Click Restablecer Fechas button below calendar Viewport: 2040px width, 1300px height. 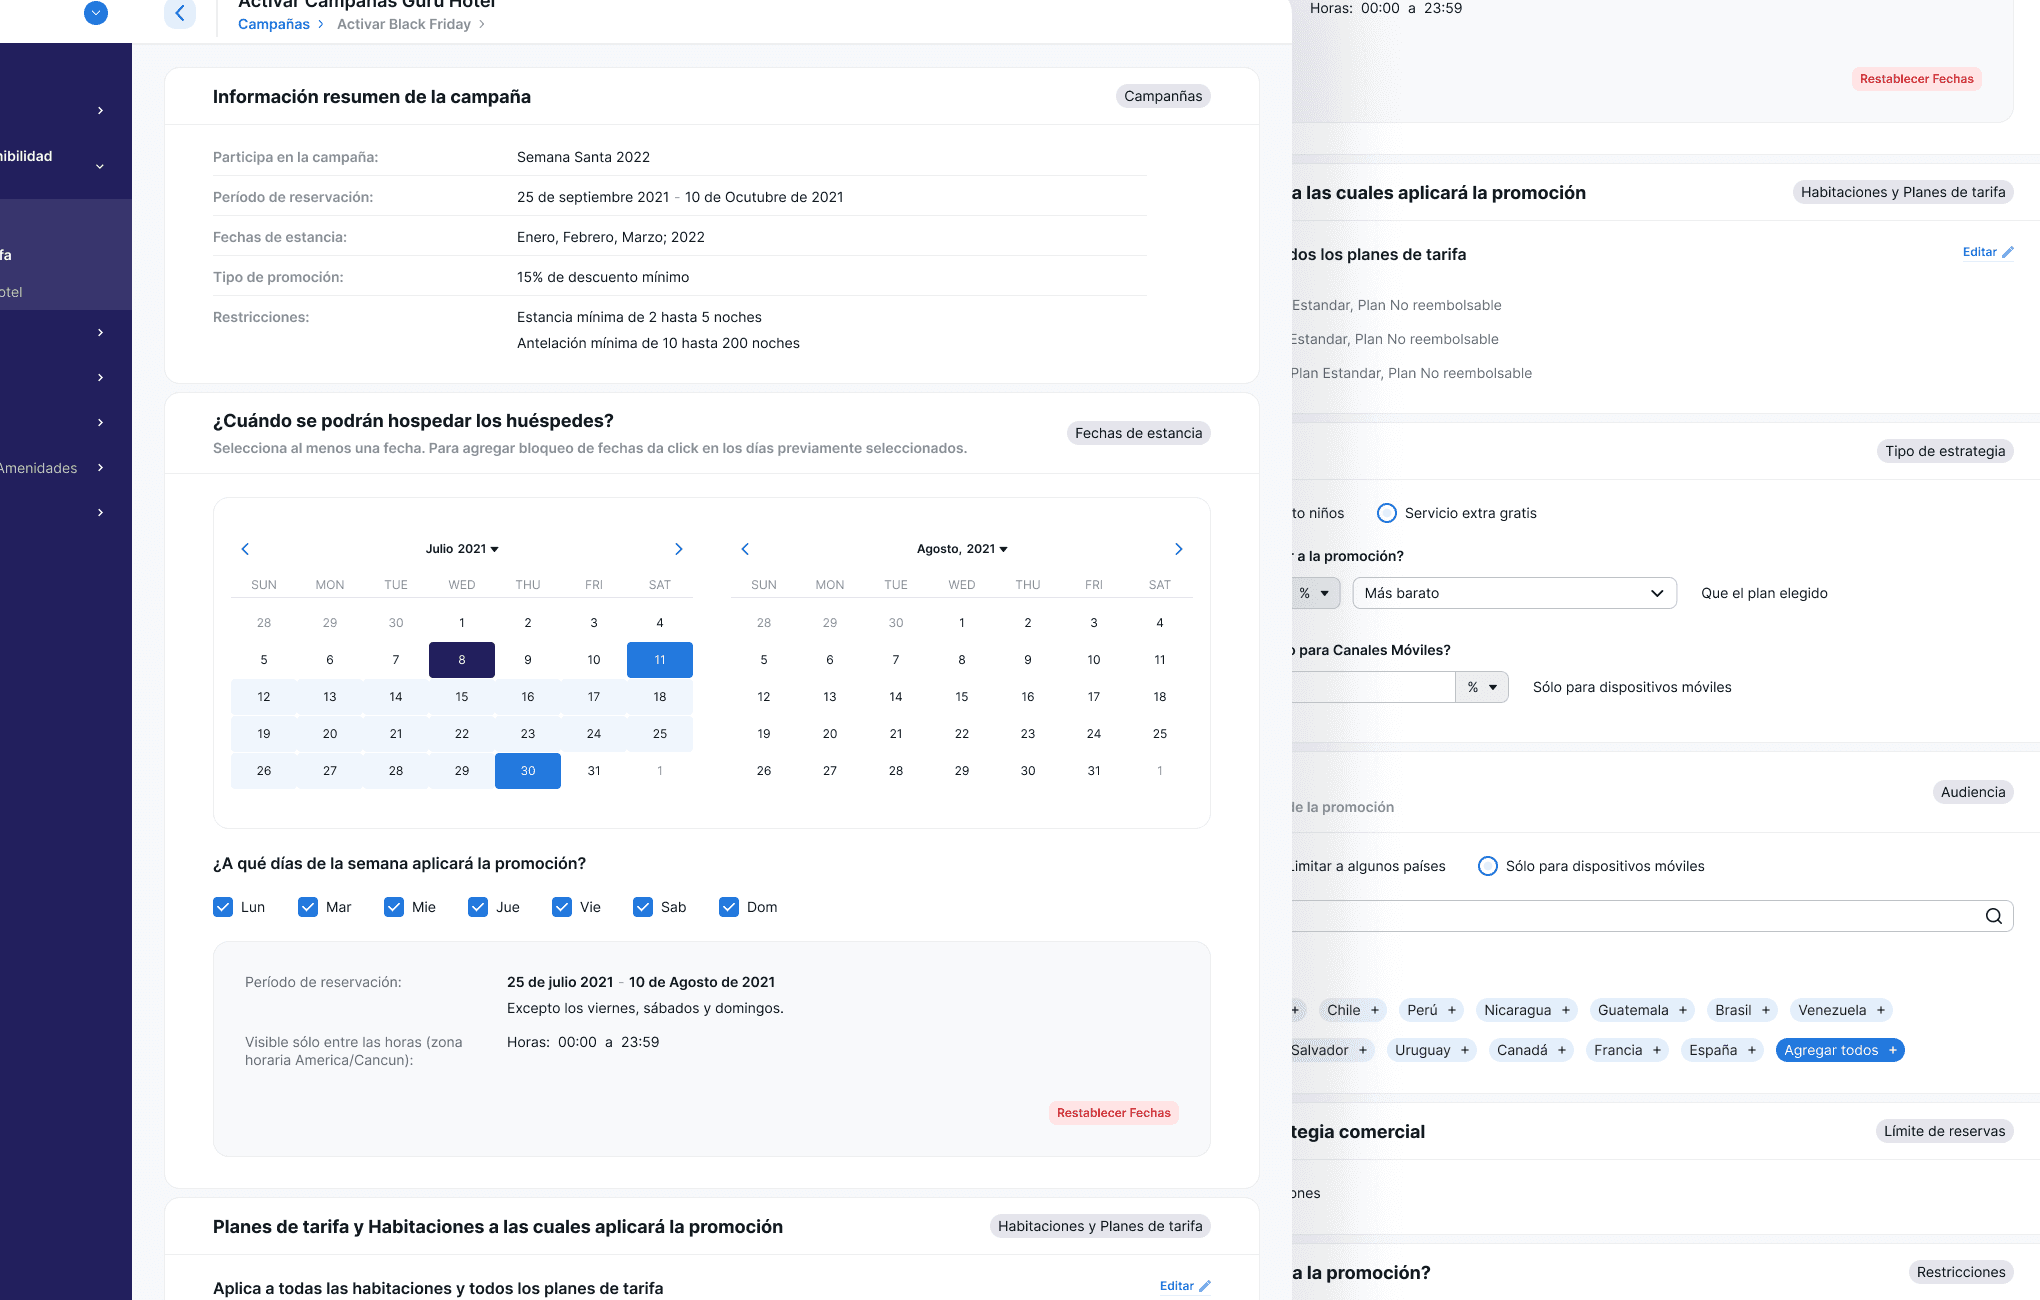pos(1113,1113)
